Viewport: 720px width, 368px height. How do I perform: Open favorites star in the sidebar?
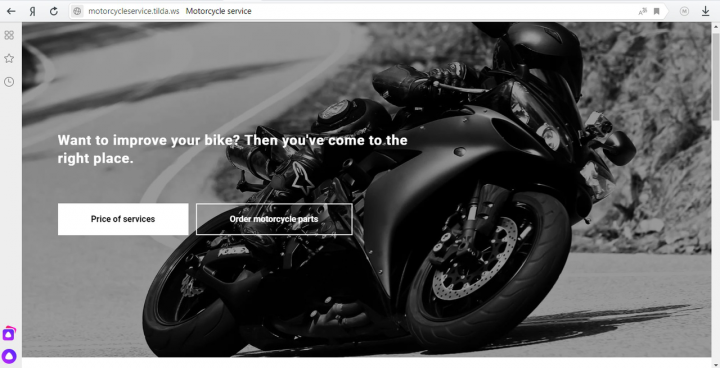9,58
